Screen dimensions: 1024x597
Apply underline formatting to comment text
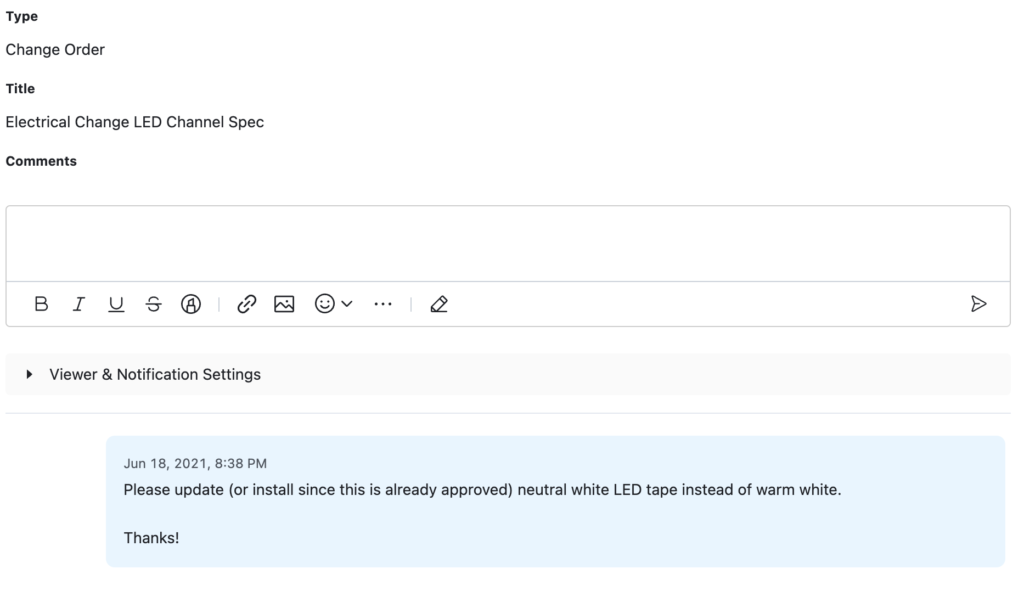(x=116, y=304)
